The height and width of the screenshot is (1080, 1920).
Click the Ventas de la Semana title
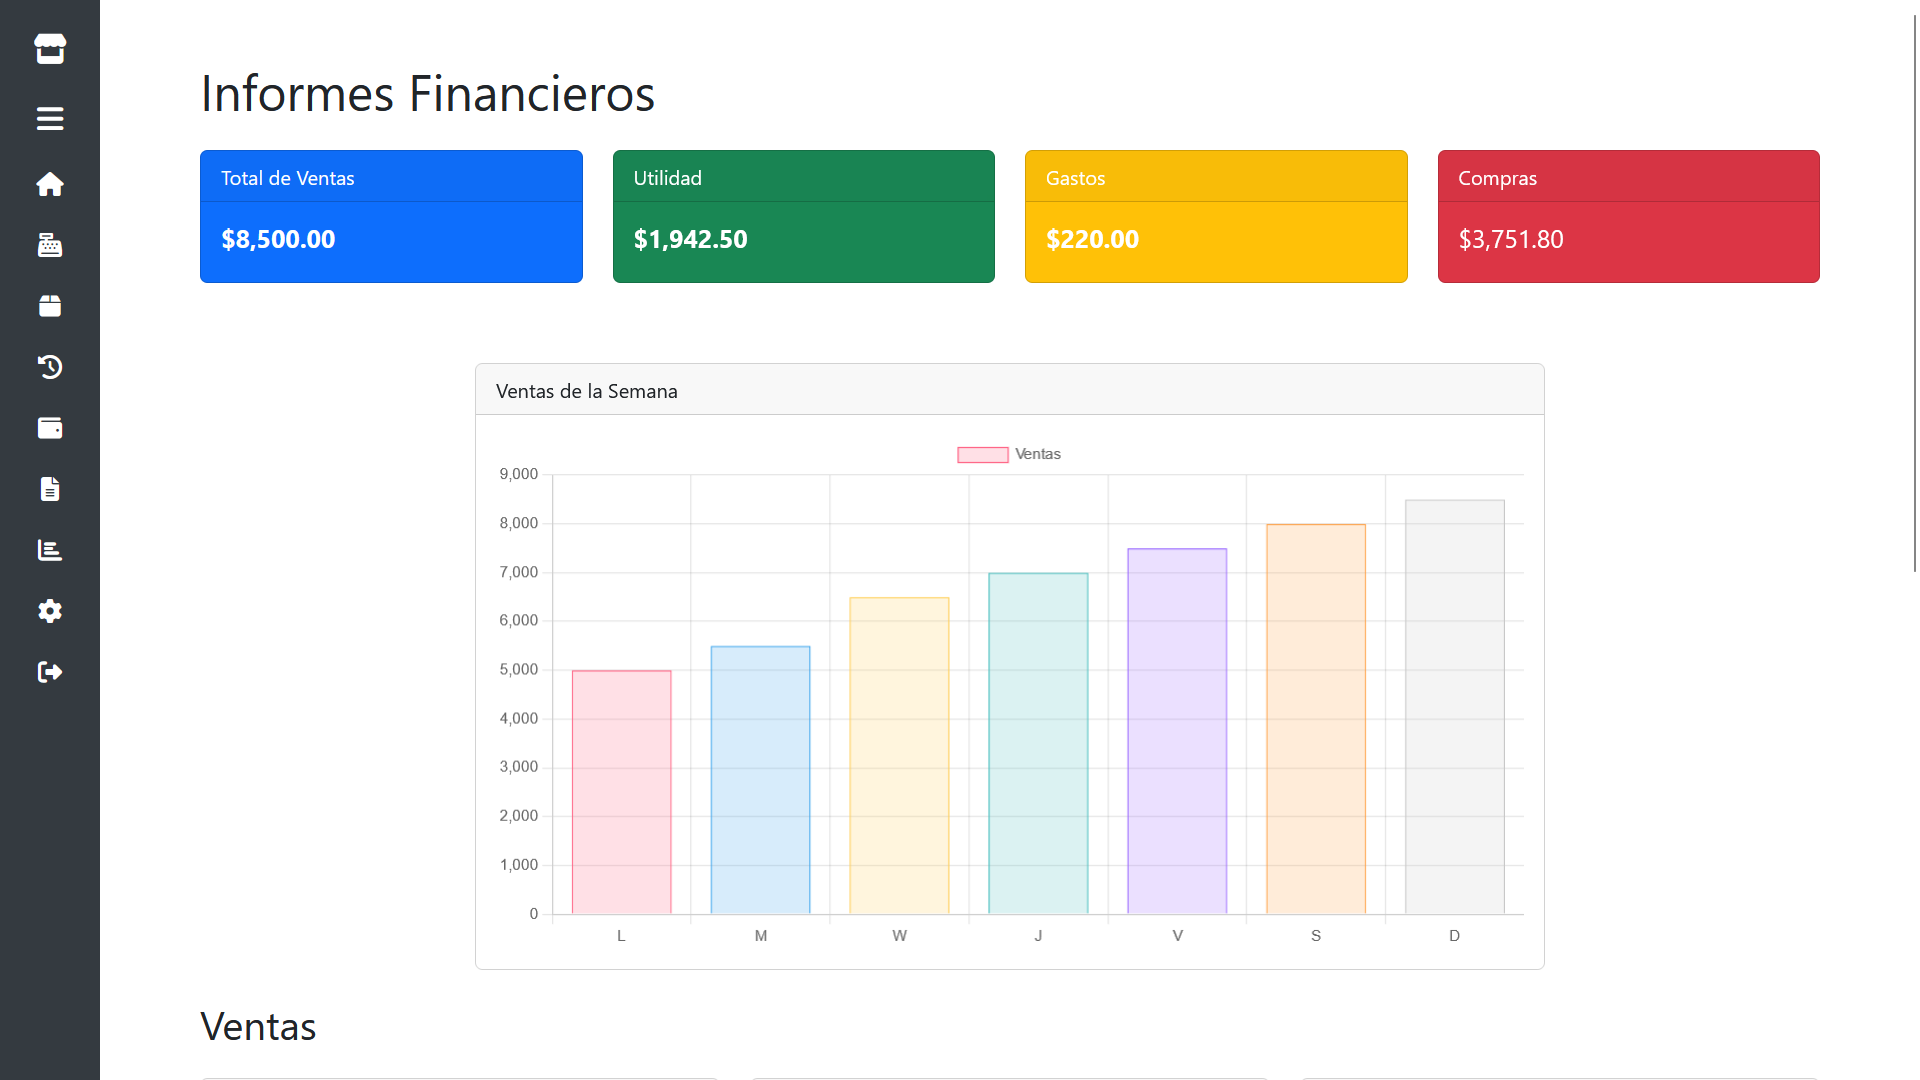587,391
